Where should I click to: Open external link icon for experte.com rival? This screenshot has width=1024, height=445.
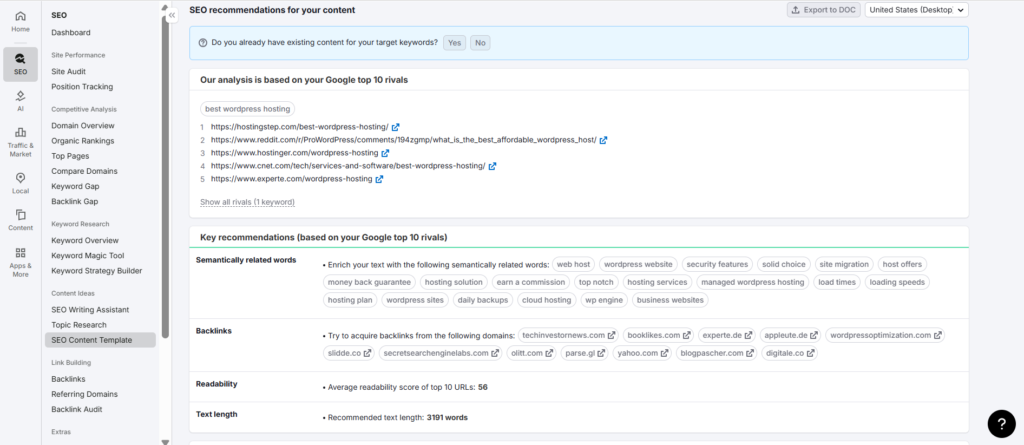click(x=379, y=179)
